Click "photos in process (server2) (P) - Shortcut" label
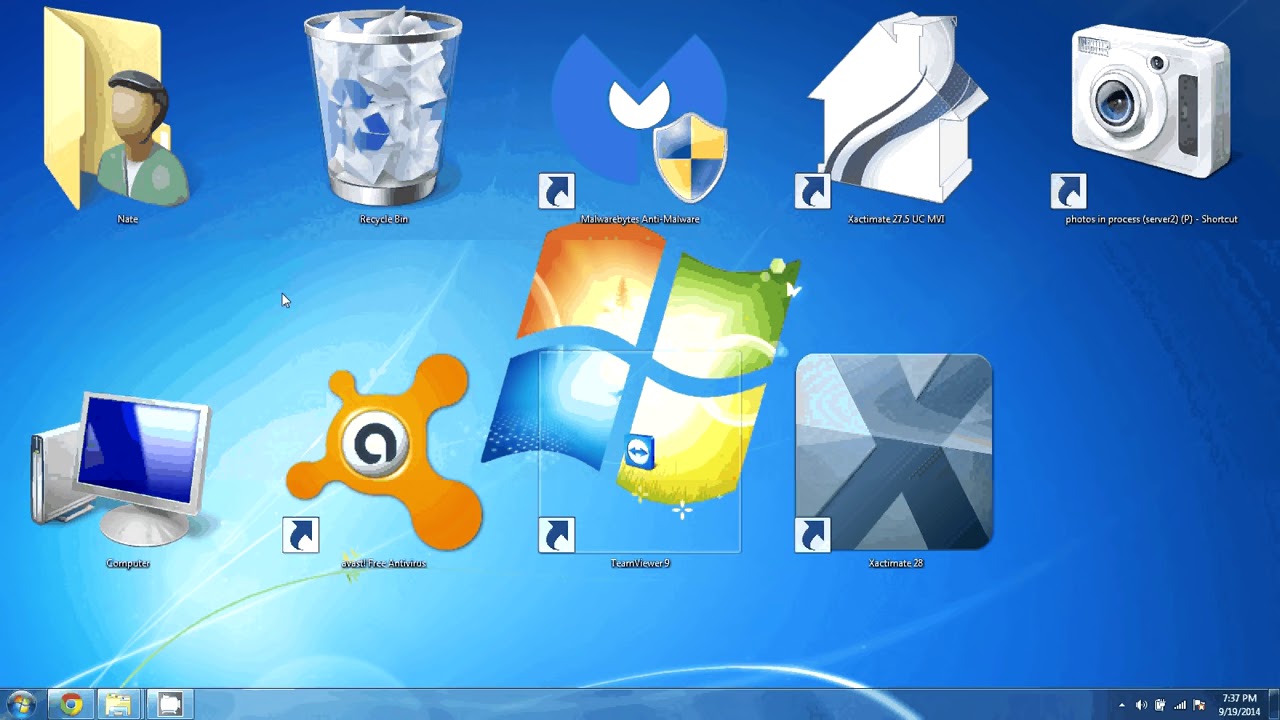1280x720 pixels. [1151, 219]
